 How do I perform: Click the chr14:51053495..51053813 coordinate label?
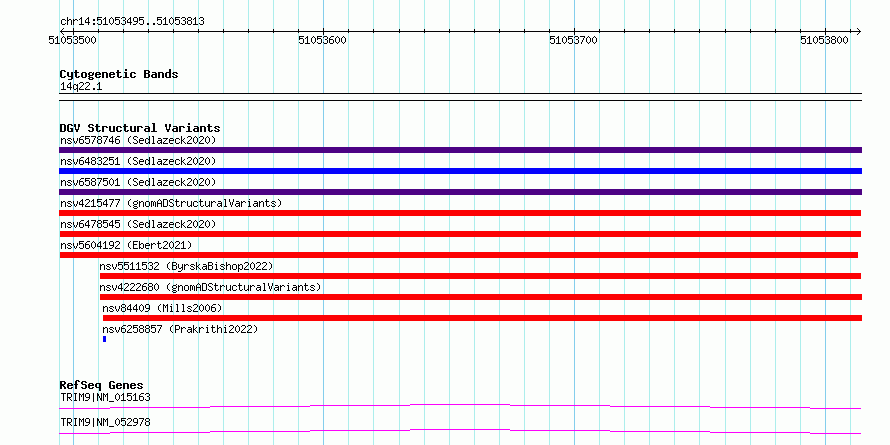click(132, 22)
